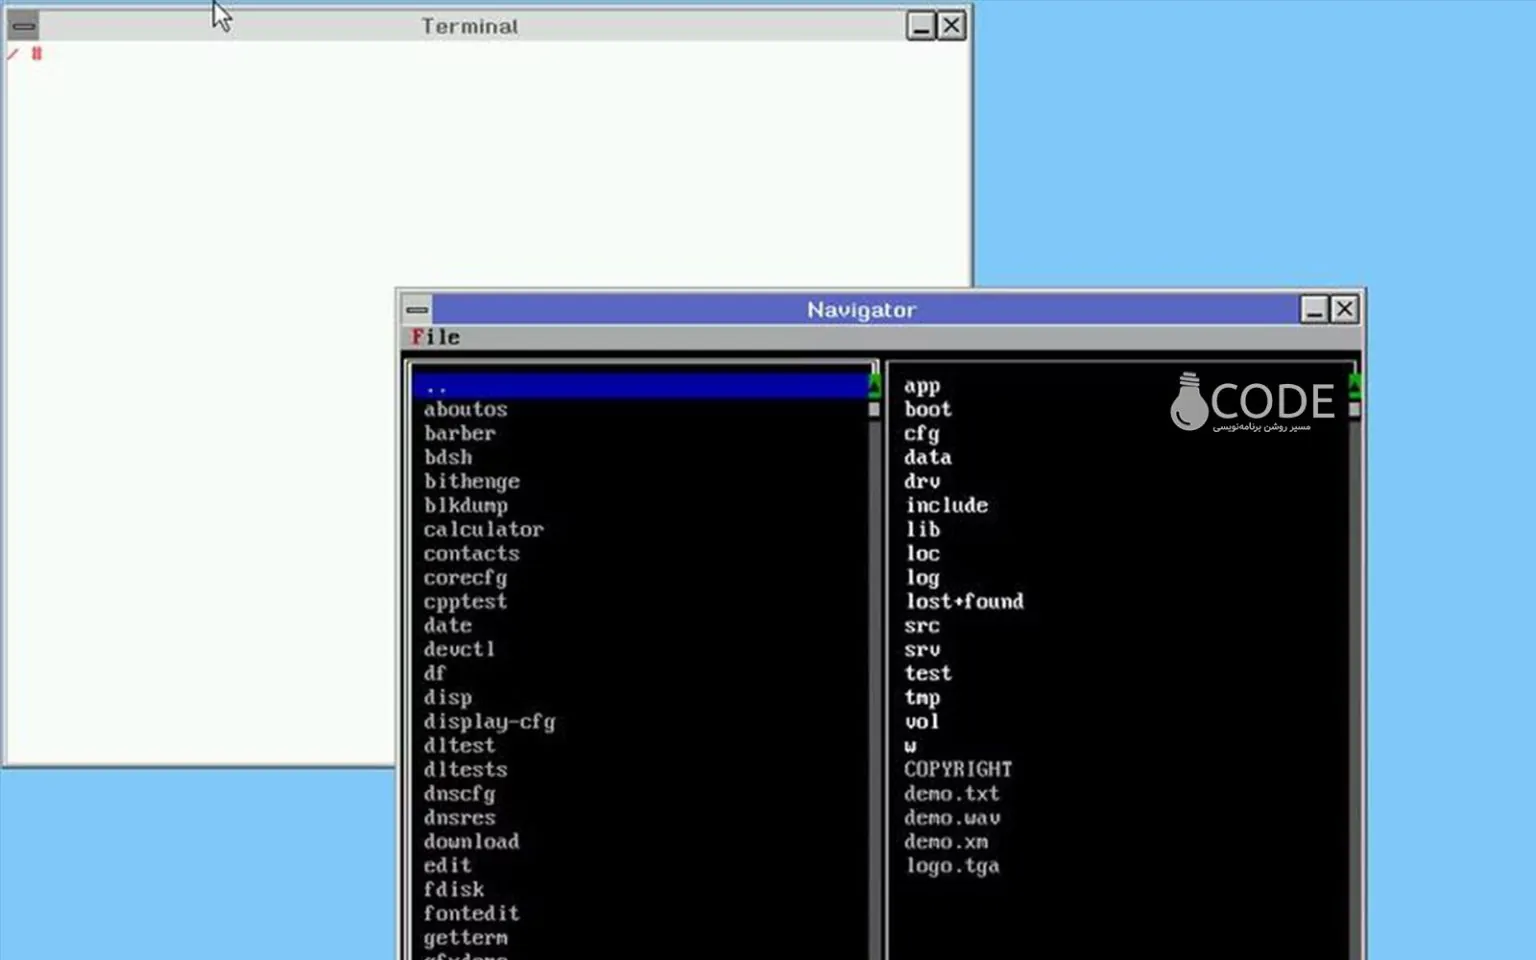The width and height of the screenshot is (1536, 960).
Task: Open the File menu in Navigator
Action: (435, 338)
